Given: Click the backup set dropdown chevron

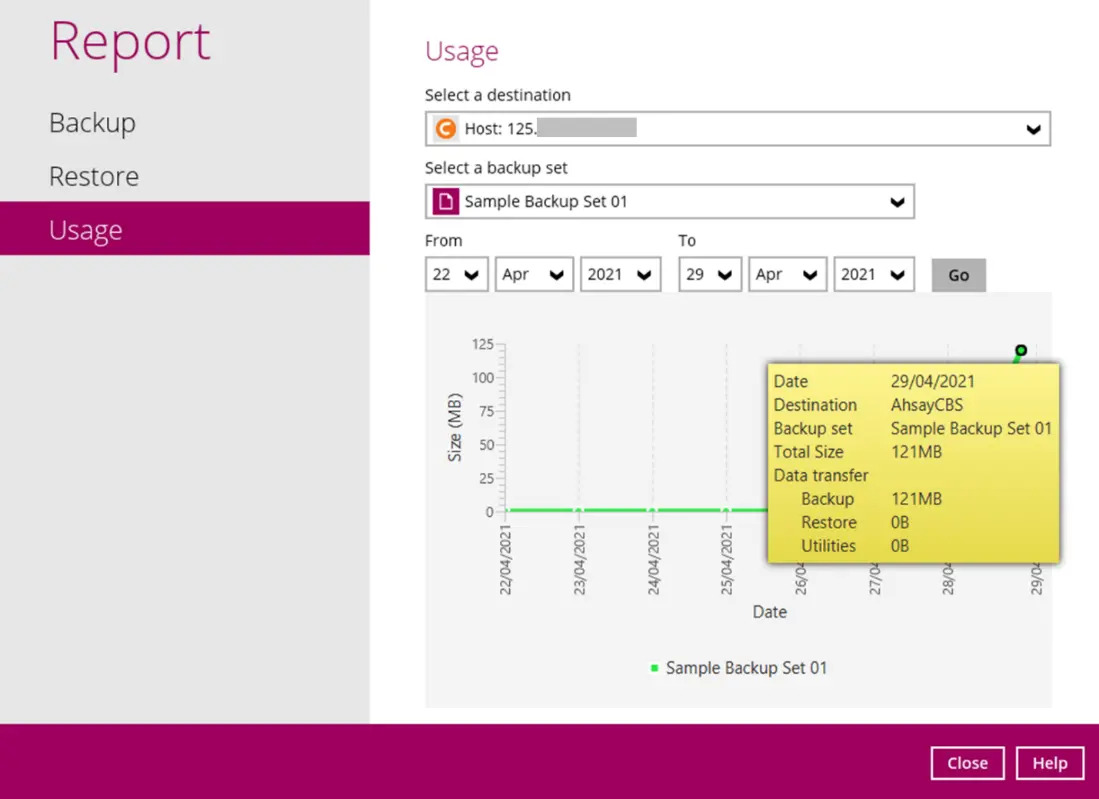Looking at the screenshot, I should 897,201.
